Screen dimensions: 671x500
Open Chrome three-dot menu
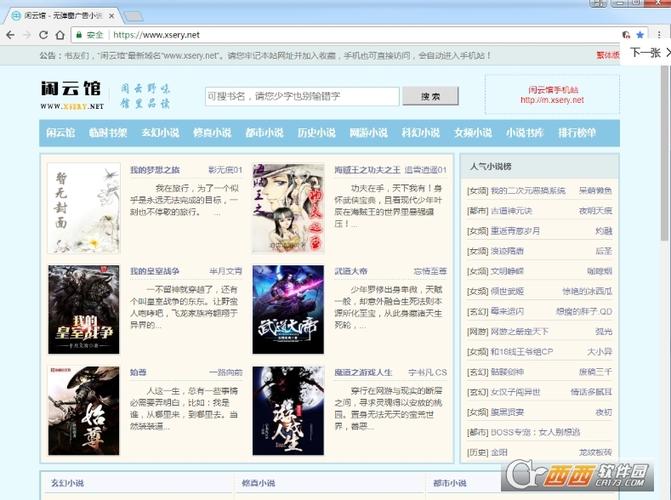coord(659,35)
